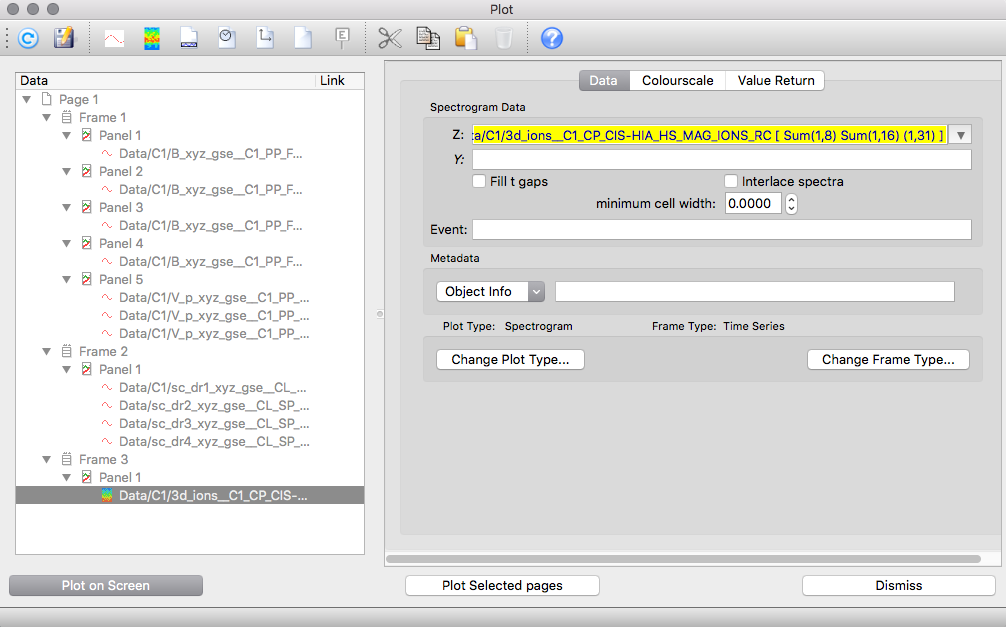This screenshot has width=1006, height=627.
Task: Add a line plot using toolbar icon
Action: (x=115, y=38)
